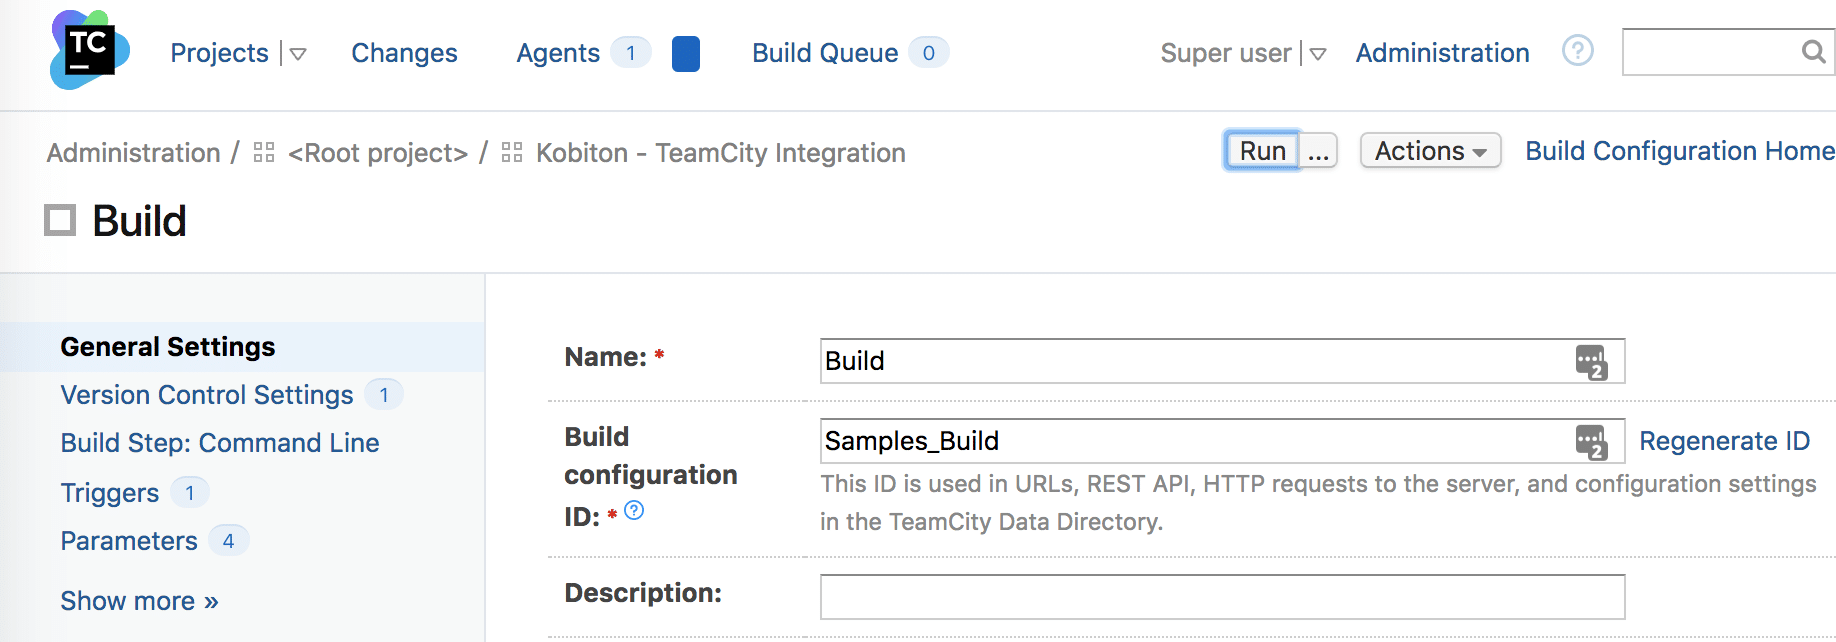Click the password manager icon in the Name field
The height and width of the screenshot is (642, 1836).
(x=1591, y=362)
